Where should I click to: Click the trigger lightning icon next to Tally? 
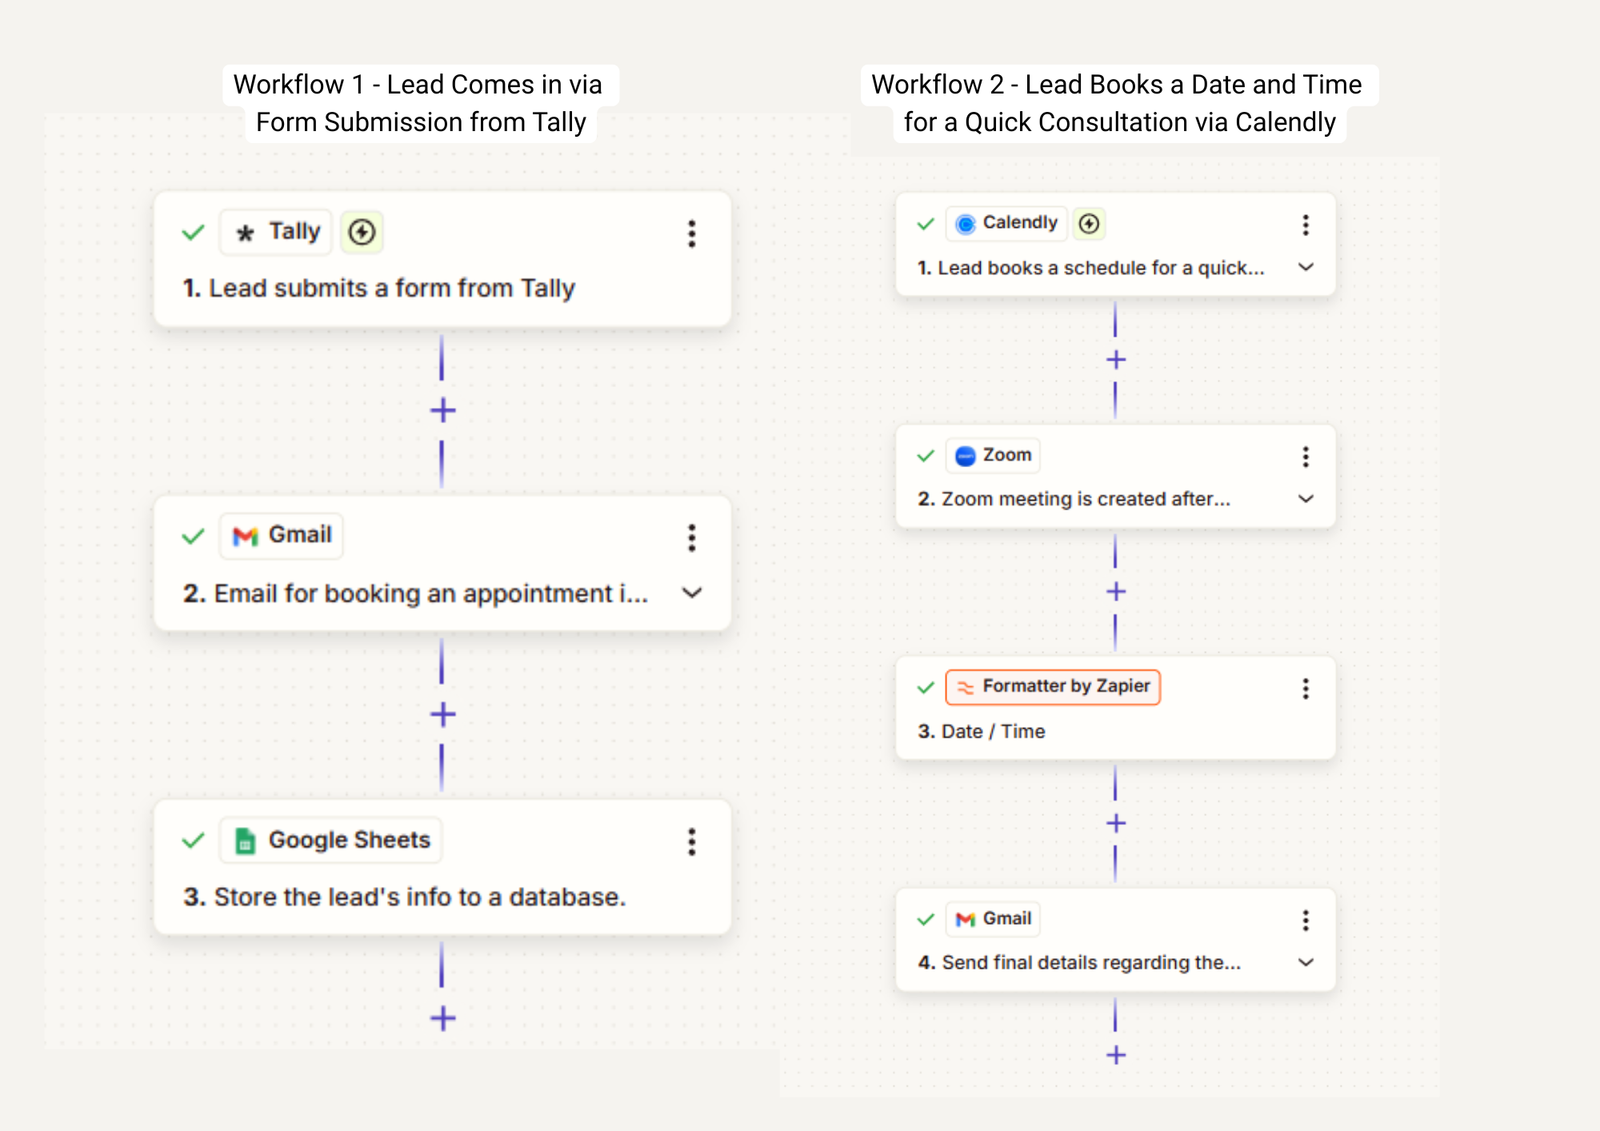click(x=362, y=232)
